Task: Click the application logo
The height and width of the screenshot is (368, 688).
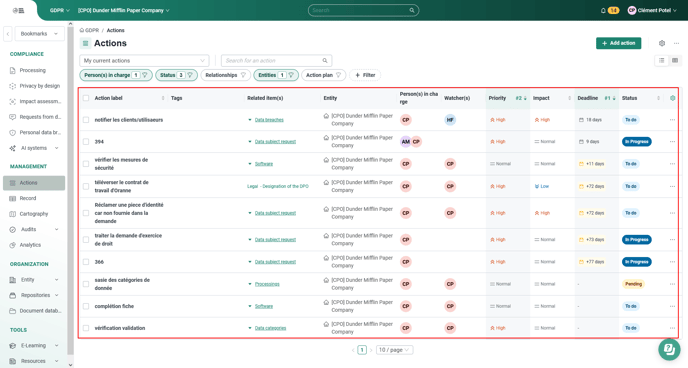Action: click(x=18, y=11)
